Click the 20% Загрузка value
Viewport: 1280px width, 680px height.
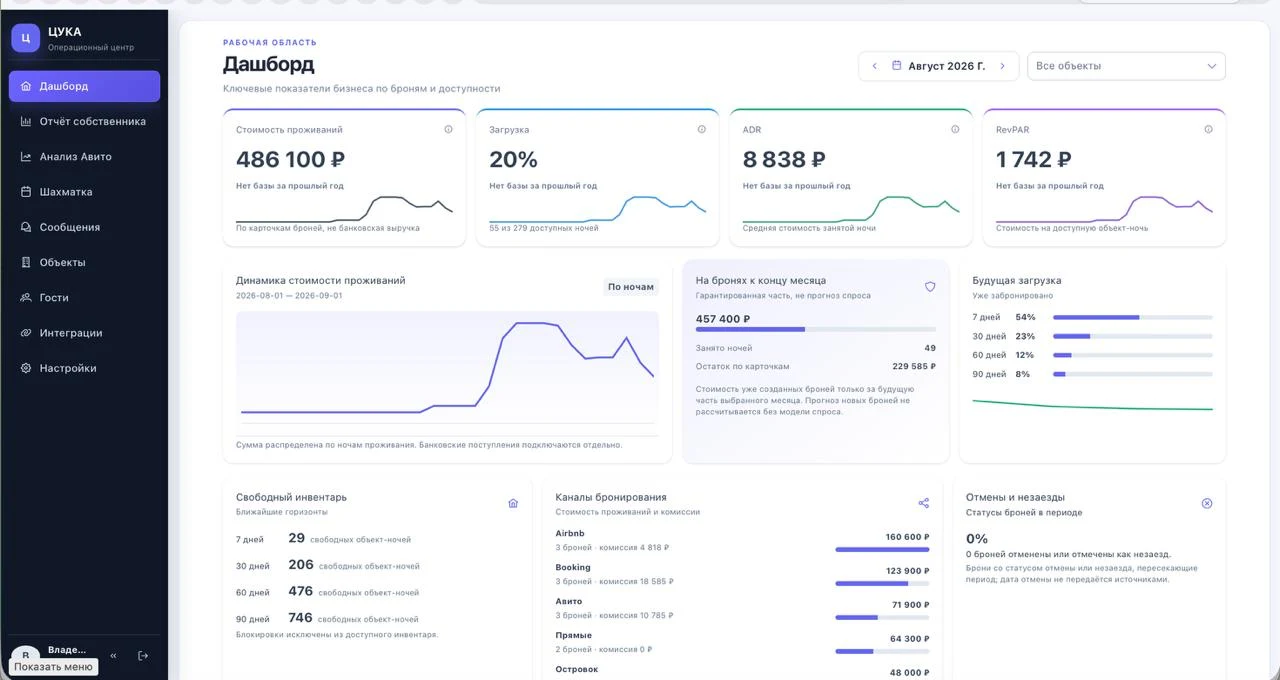pyautogui.click(x=513, y=159)
